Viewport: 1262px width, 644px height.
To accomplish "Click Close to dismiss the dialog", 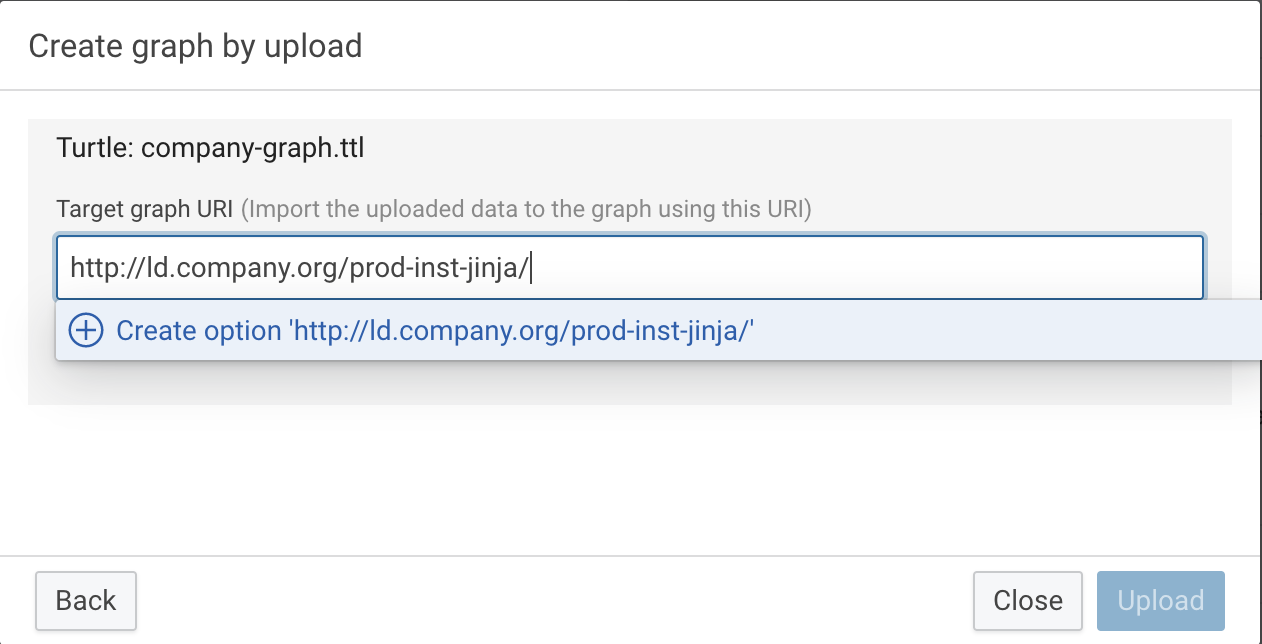I will coord(1028,600).
